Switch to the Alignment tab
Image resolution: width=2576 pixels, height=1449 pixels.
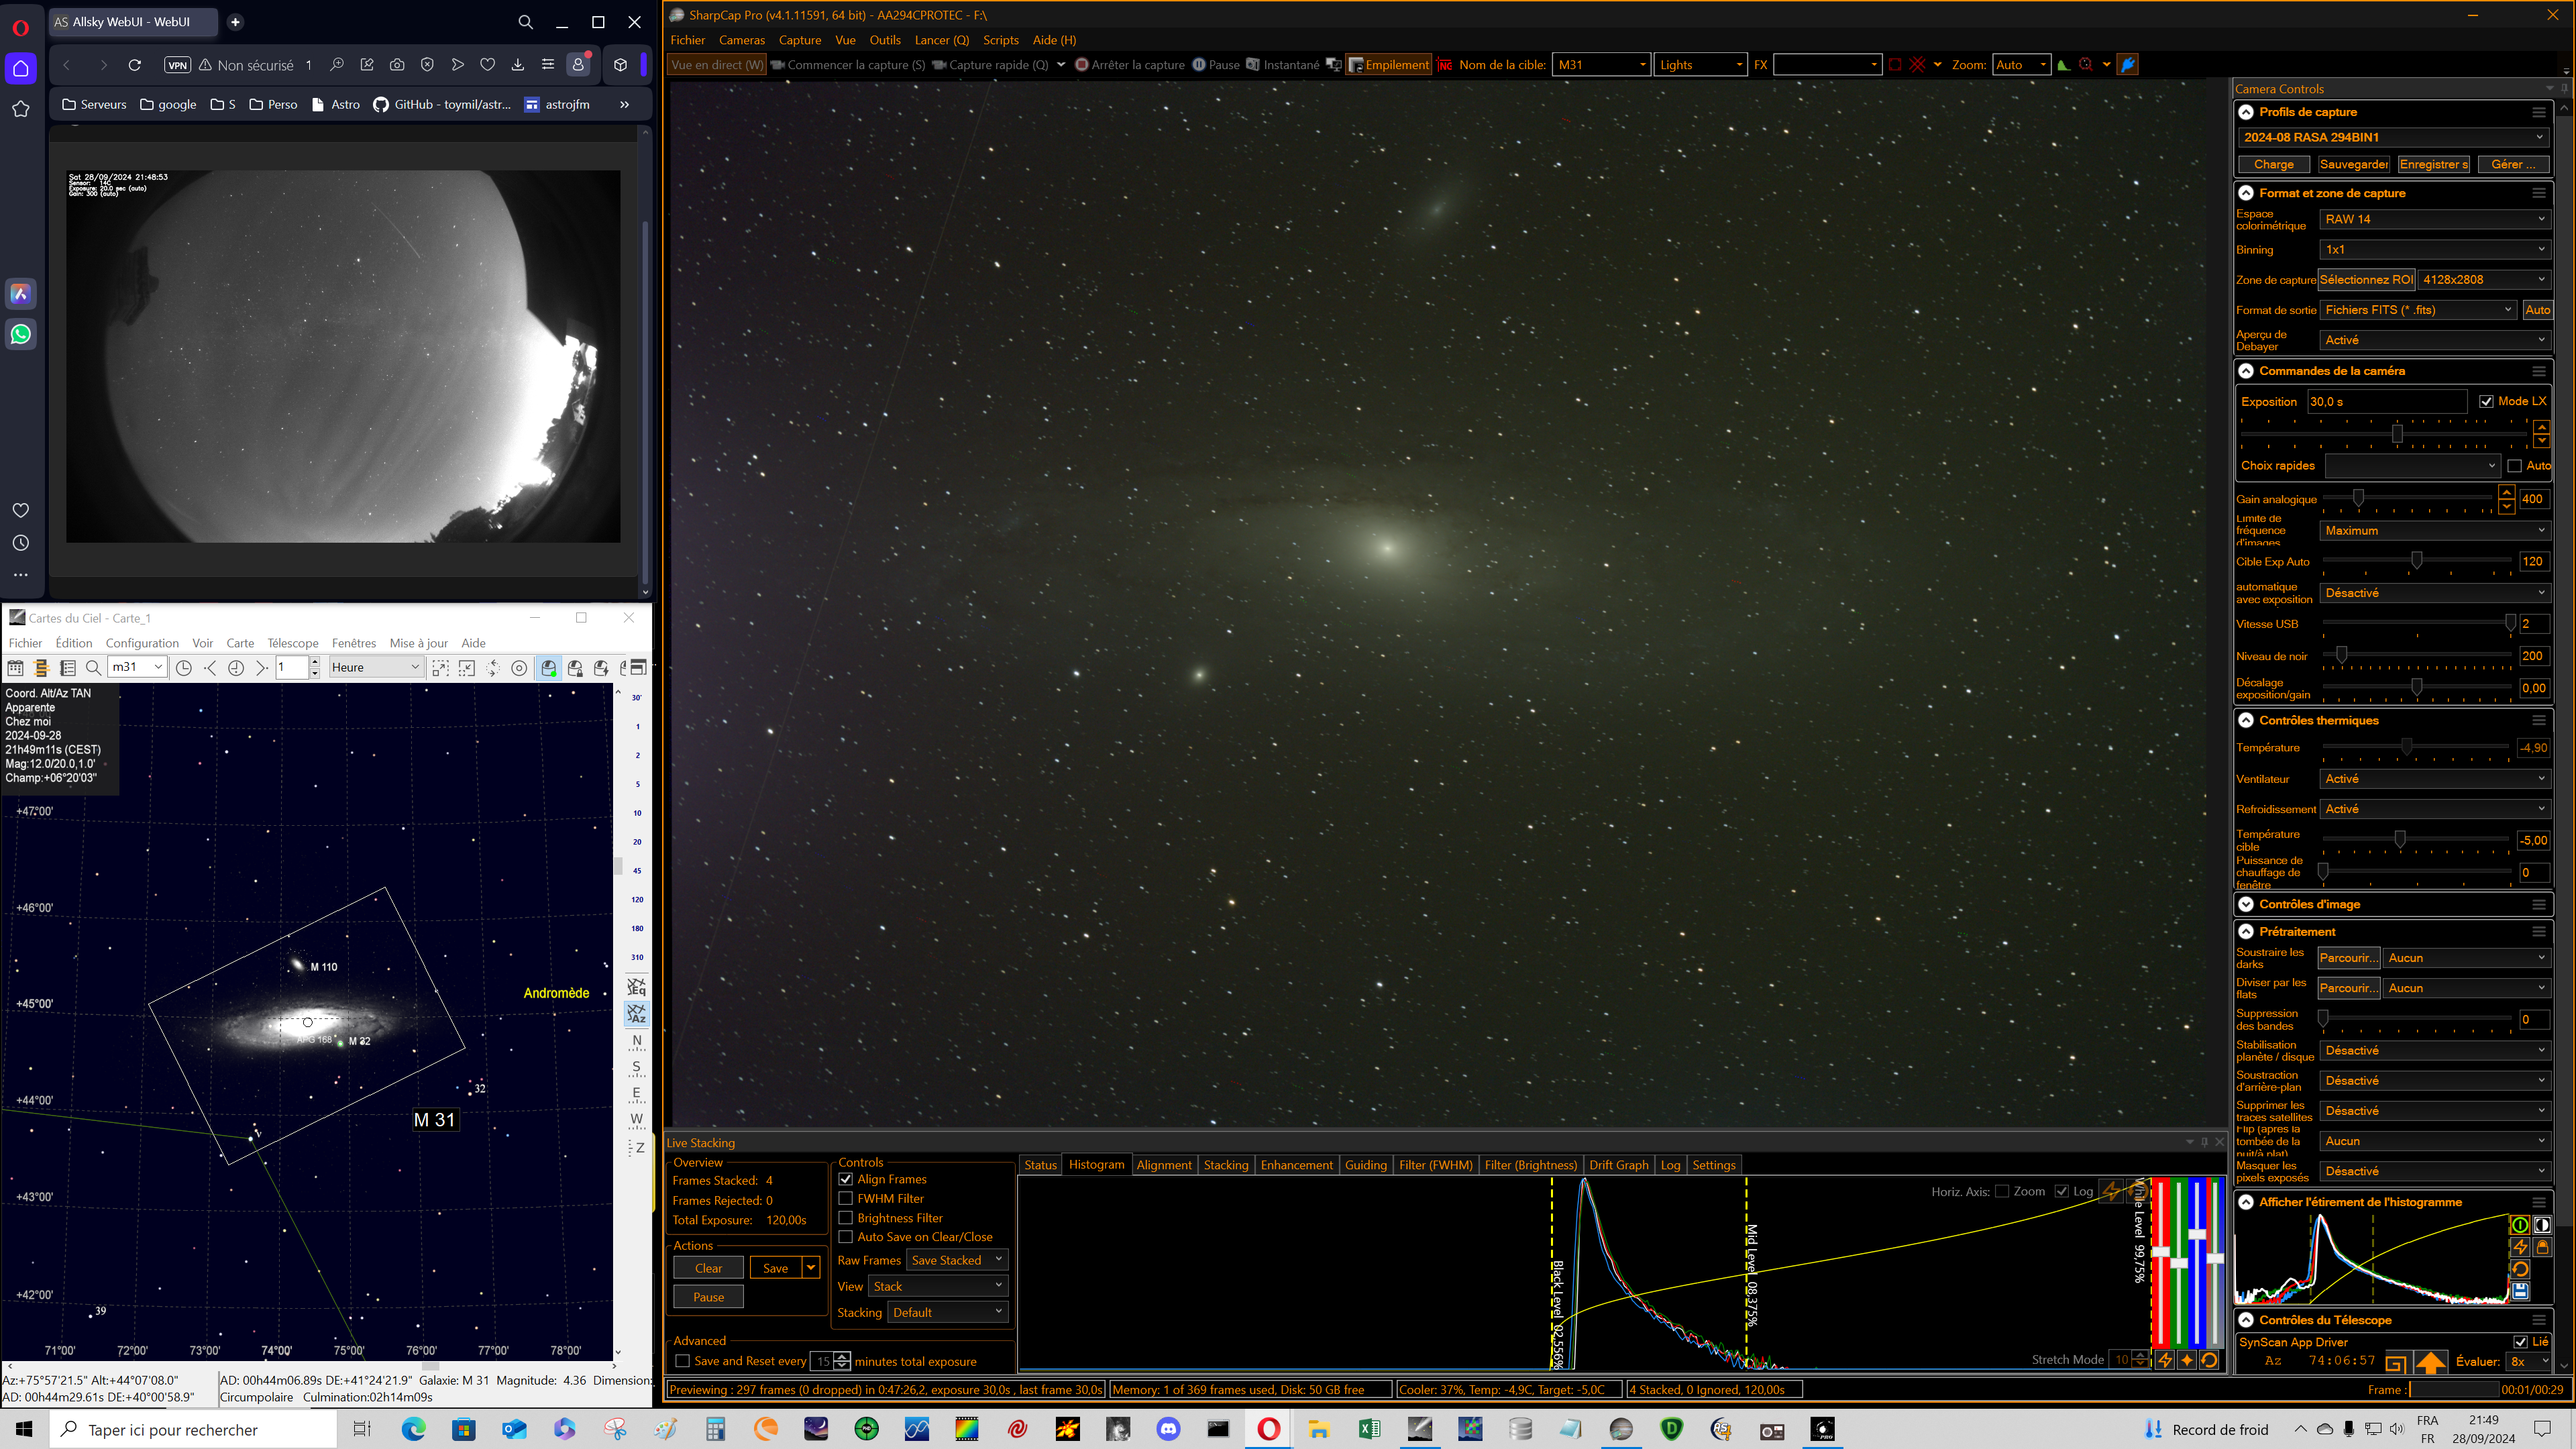1163,1165
